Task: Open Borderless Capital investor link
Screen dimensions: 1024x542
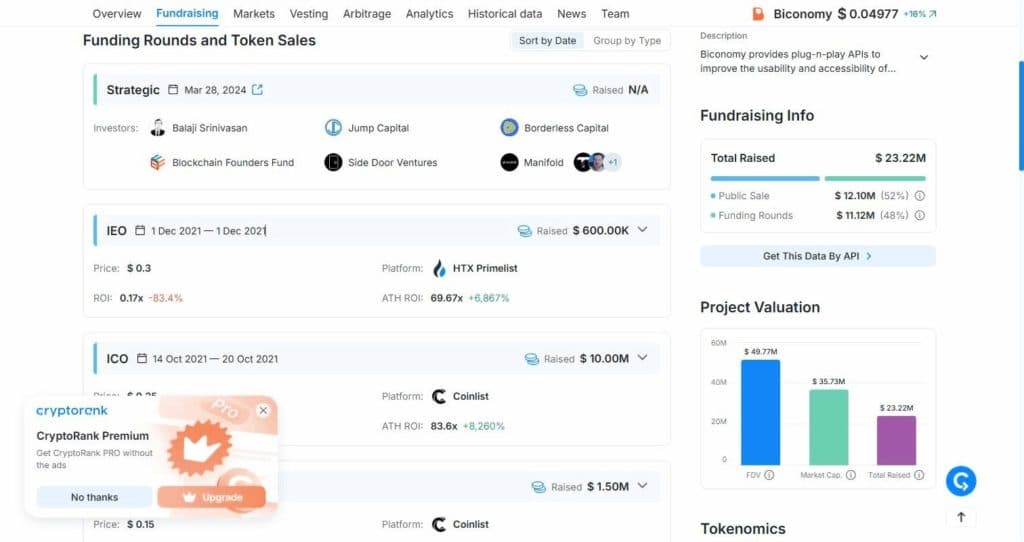Action: pyautogui.click(x=566, y=128)
